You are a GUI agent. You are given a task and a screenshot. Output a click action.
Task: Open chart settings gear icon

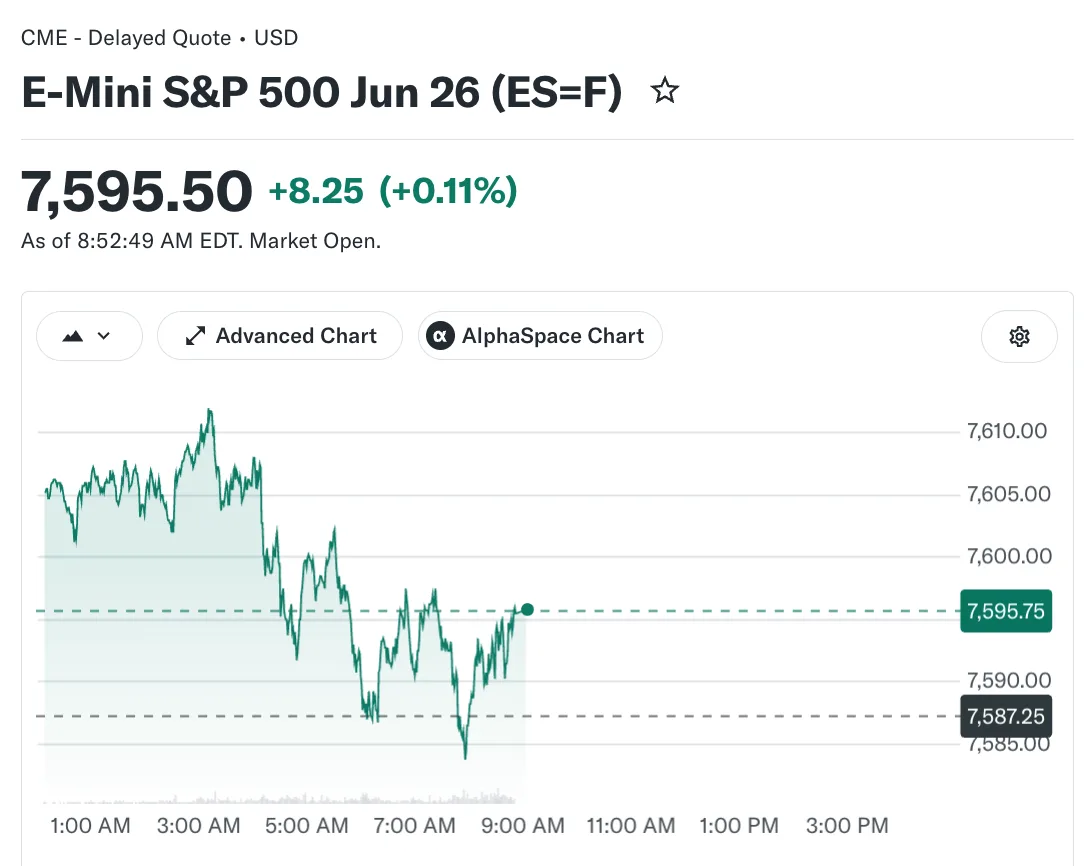coord(1019,337)
